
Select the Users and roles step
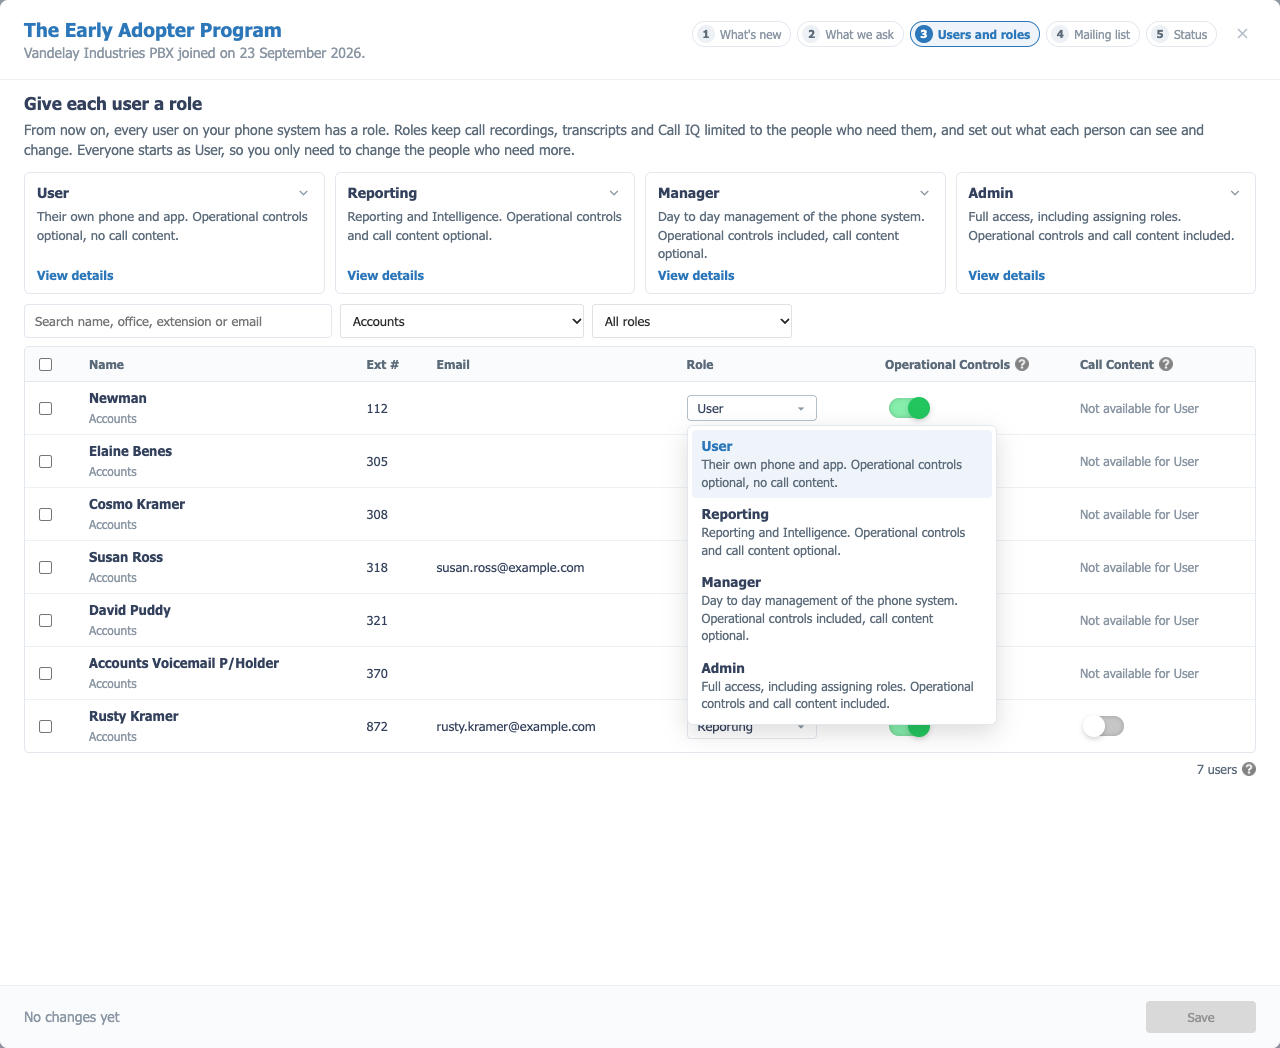point(974,34)
